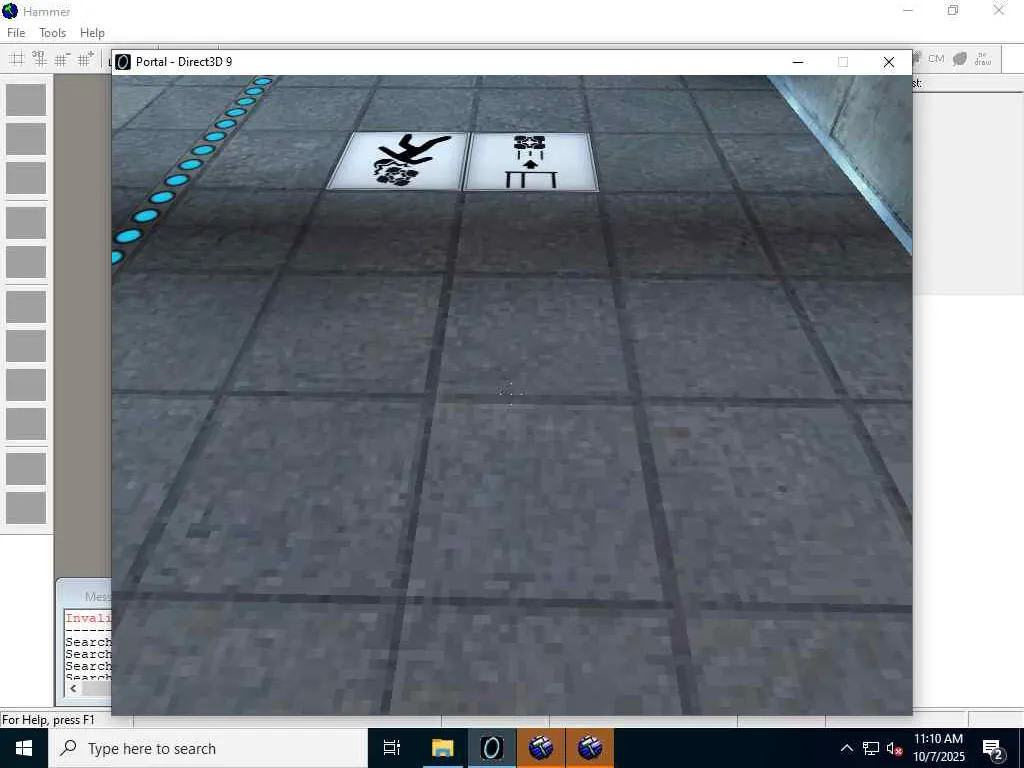
Task: Open the Windows Start menu
Action: [24, 748]
